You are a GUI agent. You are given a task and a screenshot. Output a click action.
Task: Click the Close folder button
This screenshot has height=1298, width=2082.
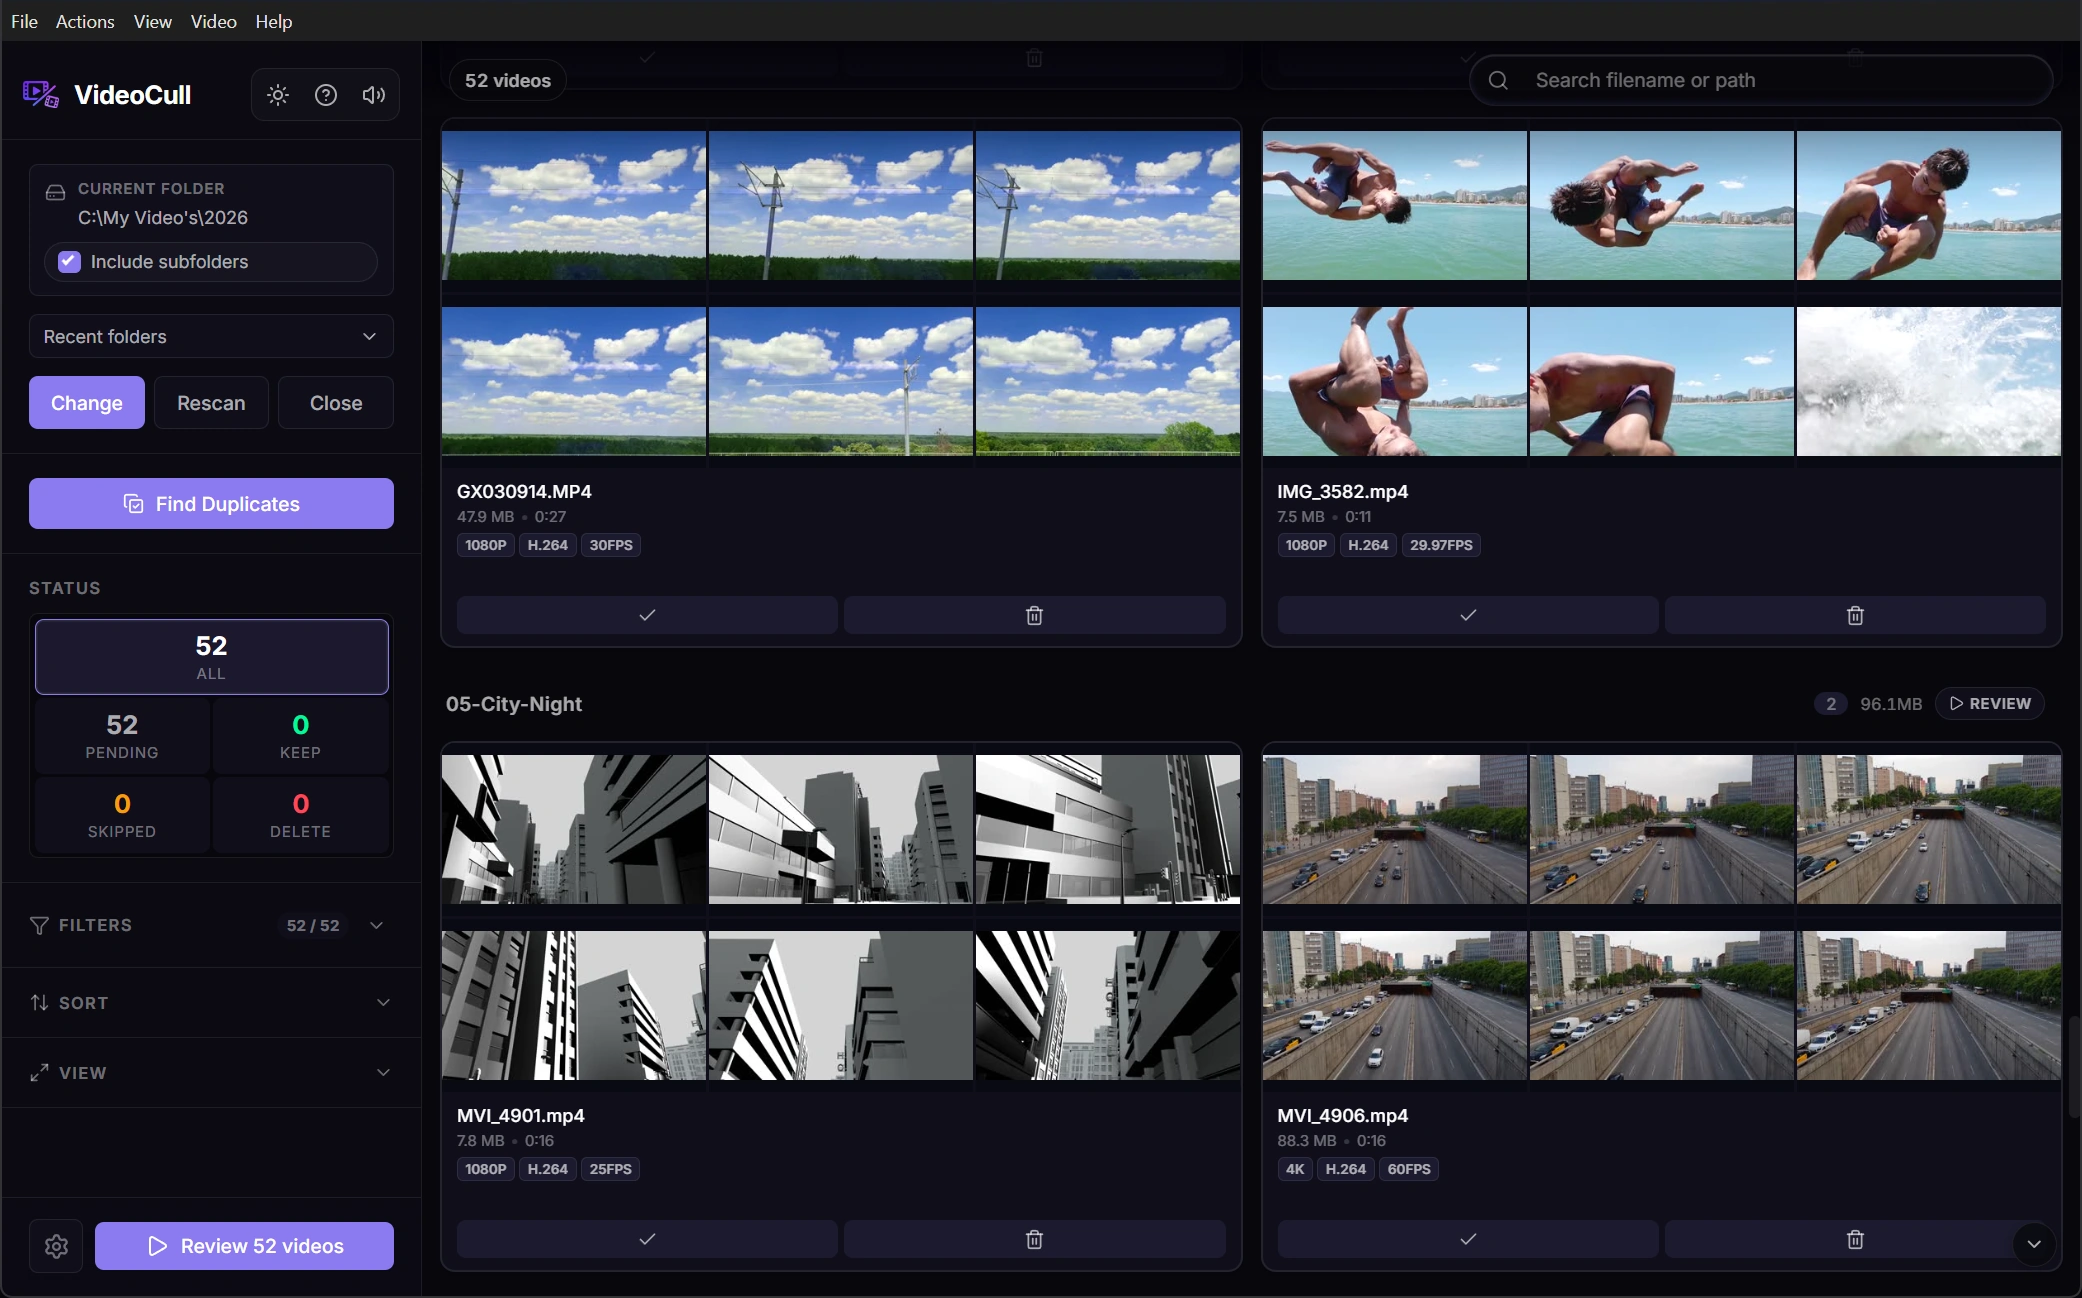pos(336,403)
